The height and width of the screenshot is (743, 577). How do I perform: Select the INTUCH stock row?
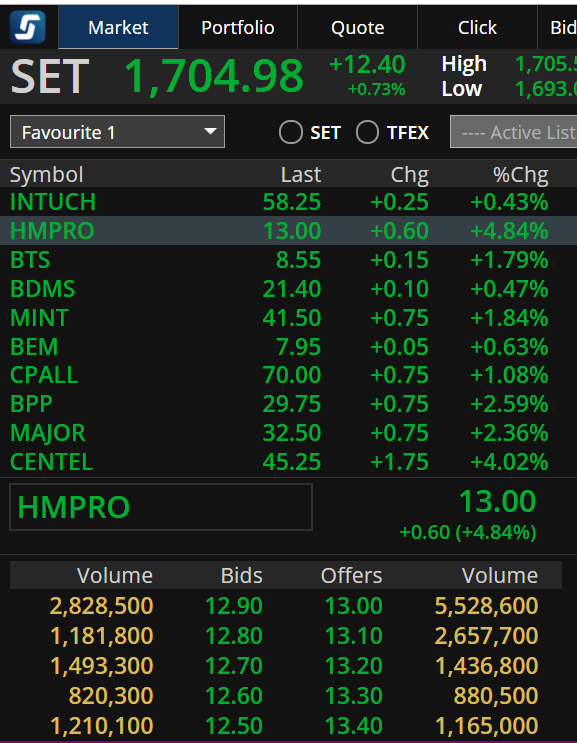pos(288,202)
